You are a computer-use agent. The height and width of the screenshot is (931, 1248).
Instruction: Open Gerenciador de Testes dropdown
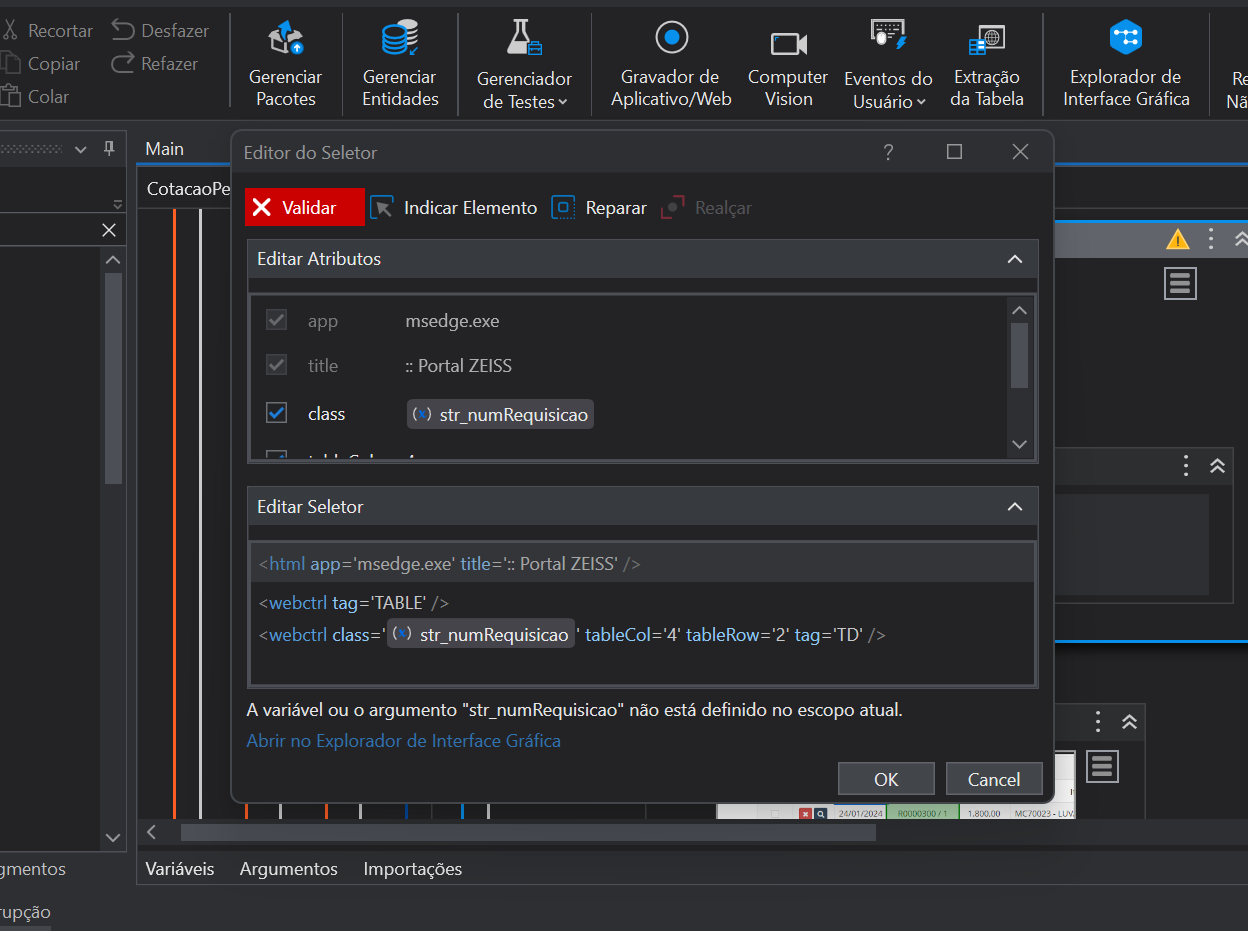click(x=524, y=90)
